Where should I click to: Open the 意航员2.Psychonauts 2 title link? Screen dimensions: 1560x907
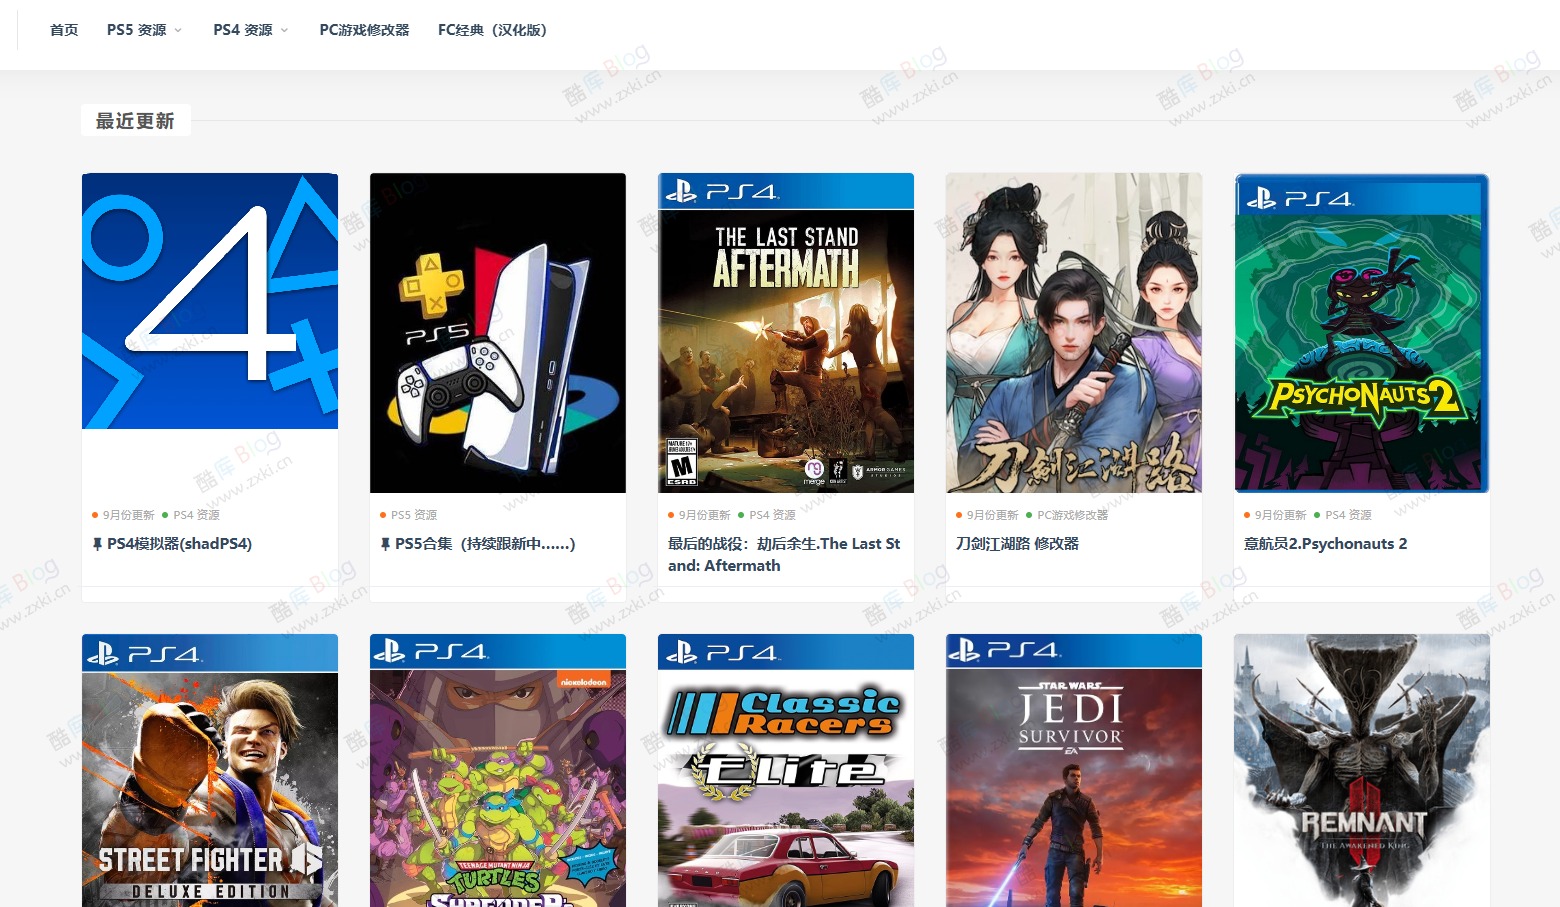pos(1325,544)
